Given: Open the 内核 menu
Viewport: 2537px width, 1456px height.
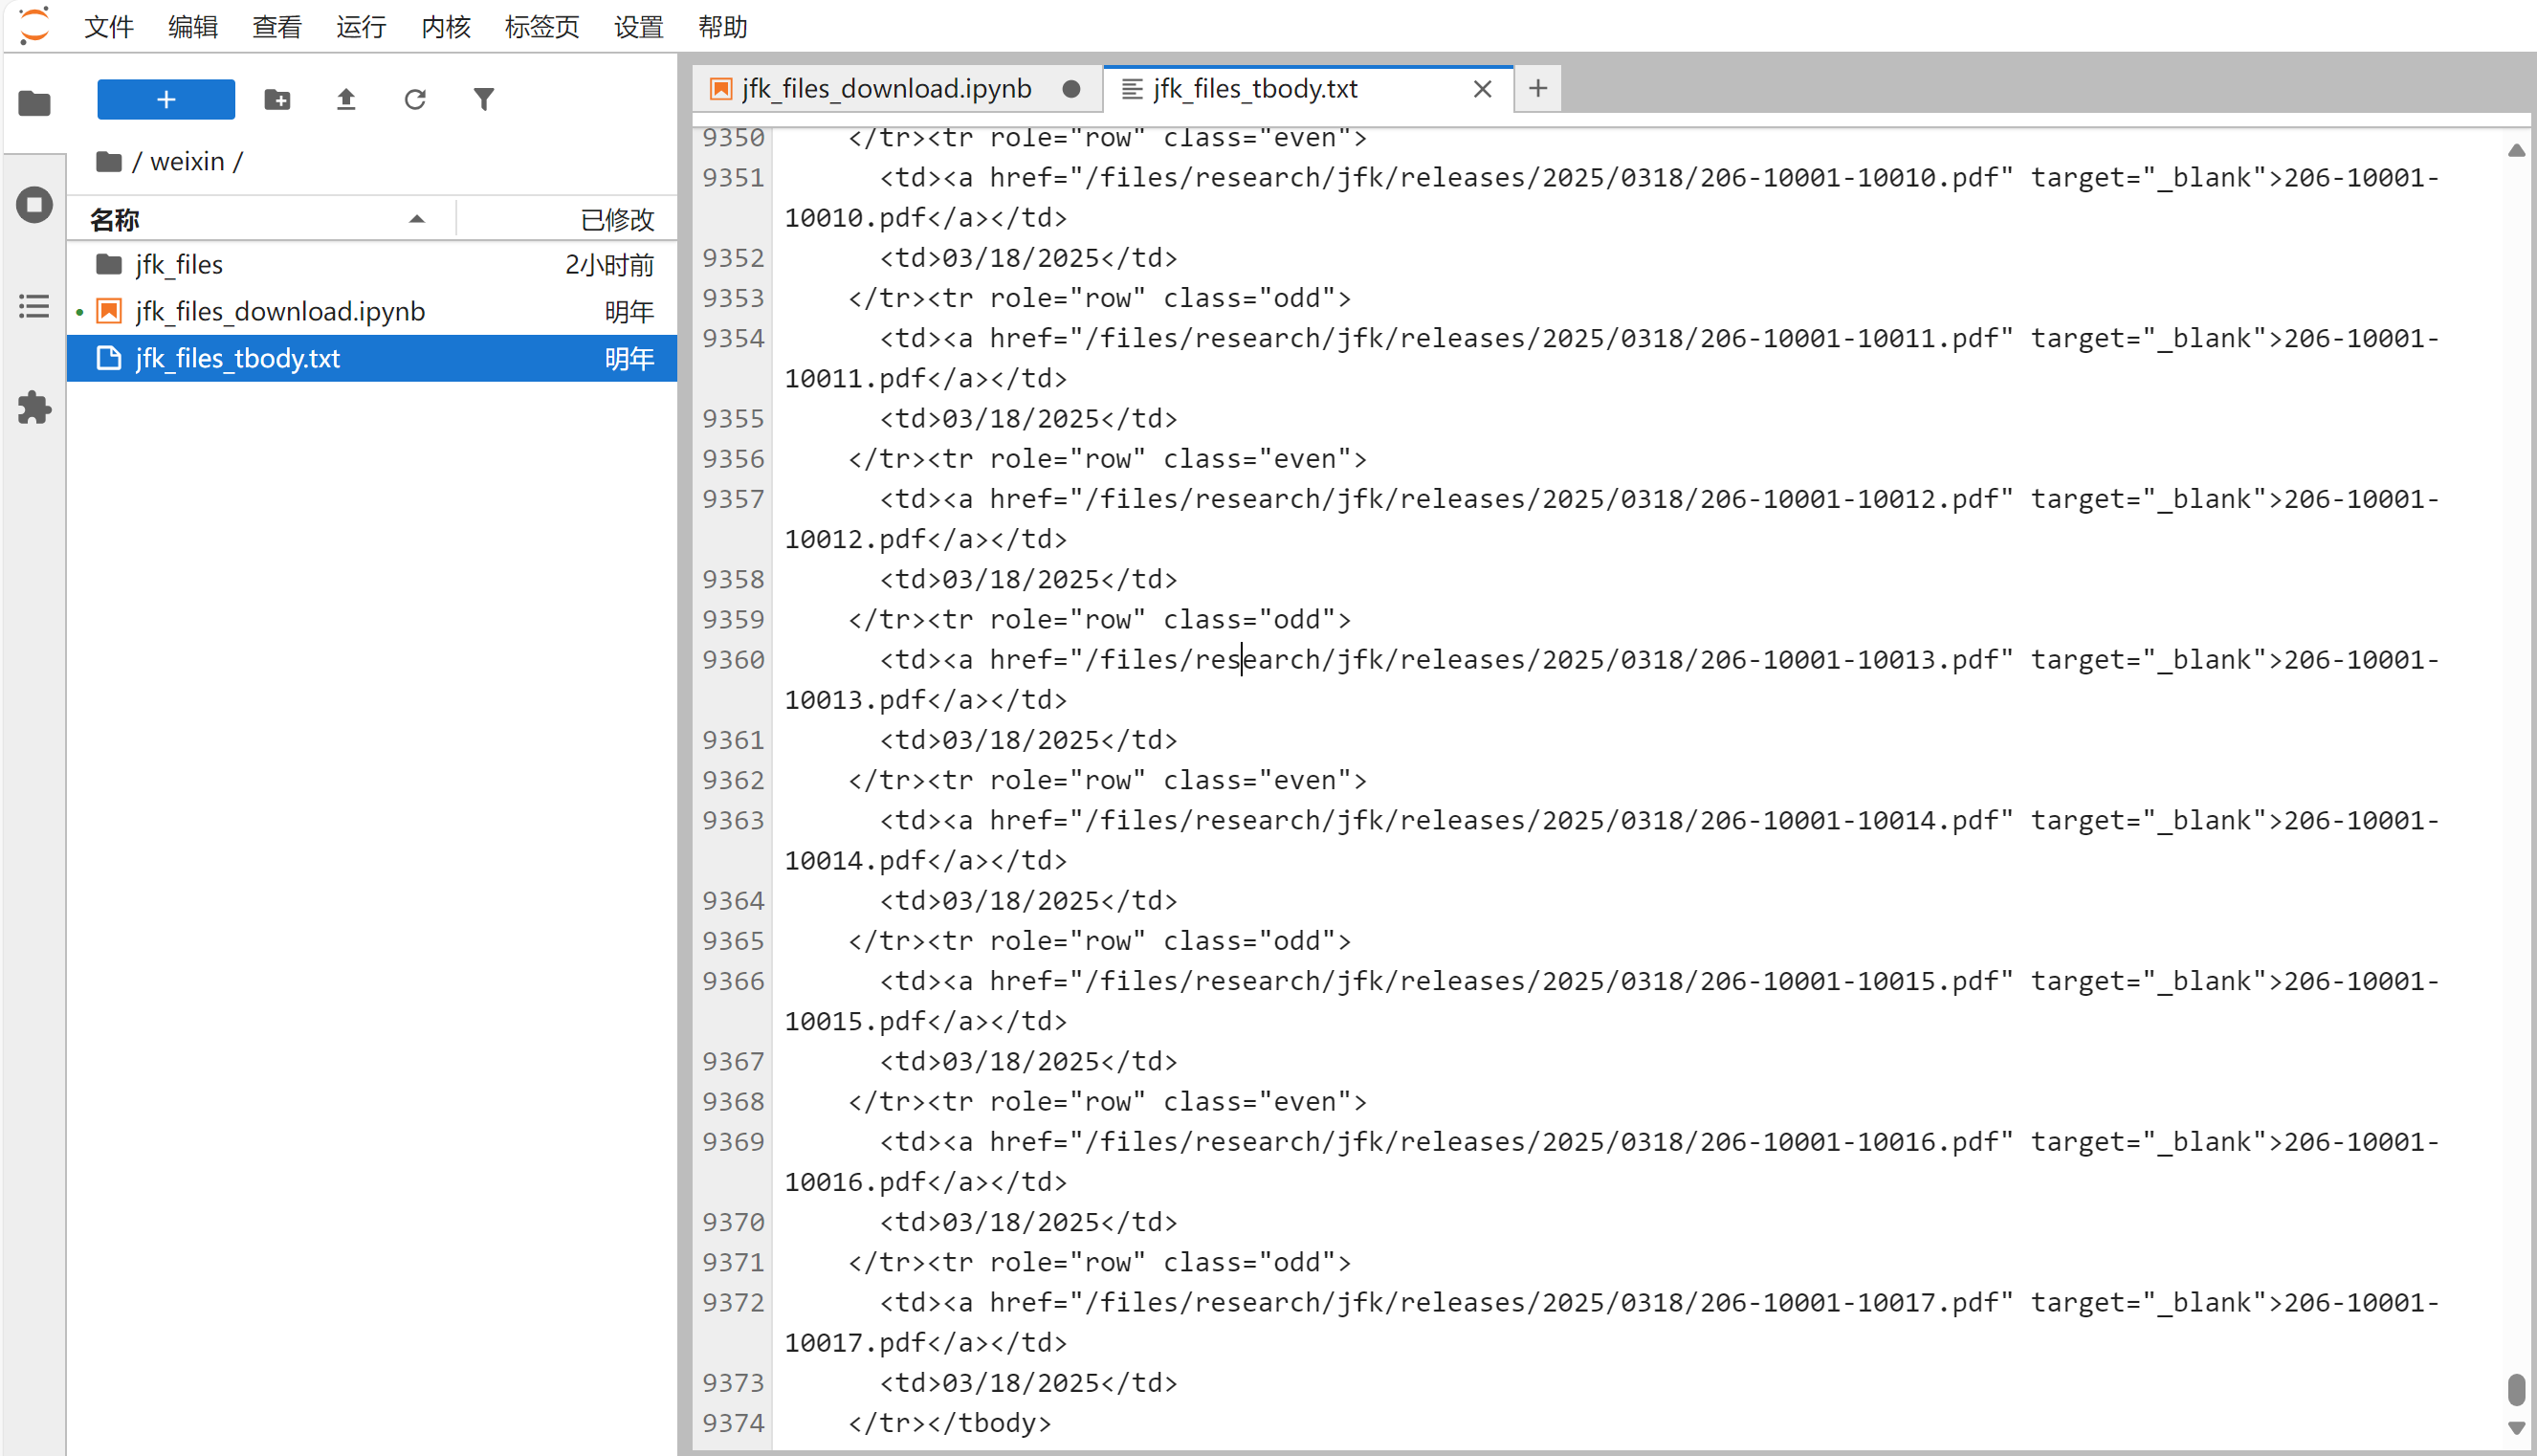Looking at the screenshot, I should tap(445, 26).
